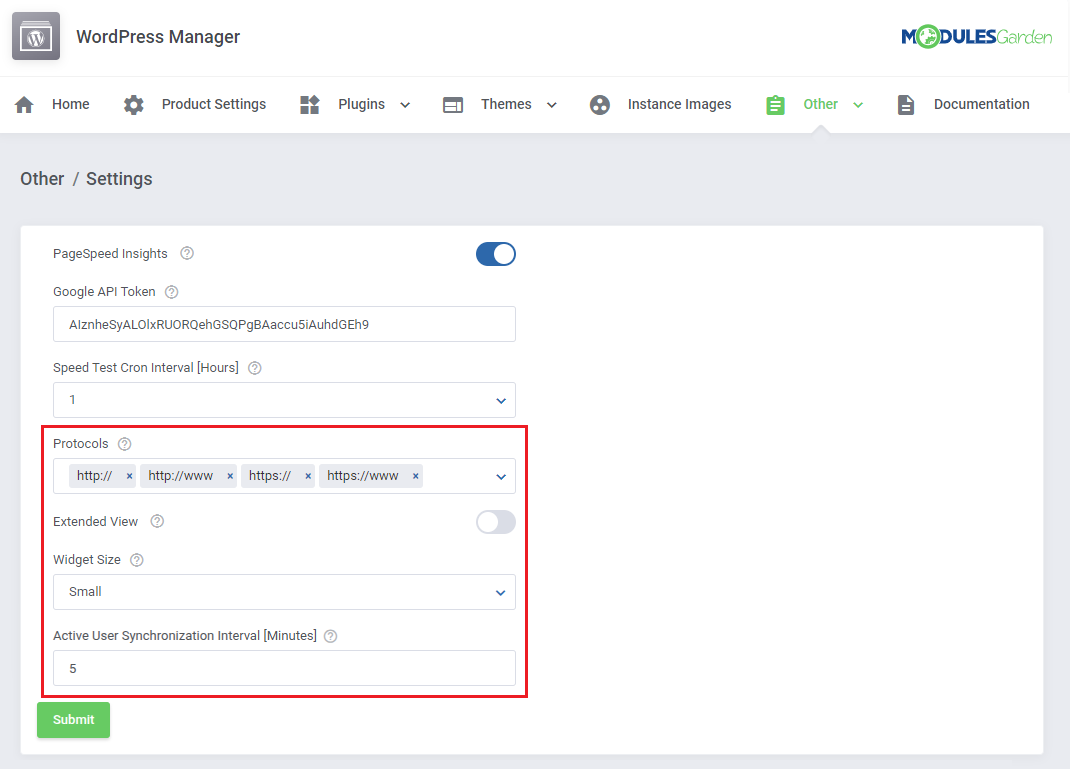The image size is (1070, 769).
Task: Click help icon beside Speed Test Cron Interval
Action: tap(255, 368)
